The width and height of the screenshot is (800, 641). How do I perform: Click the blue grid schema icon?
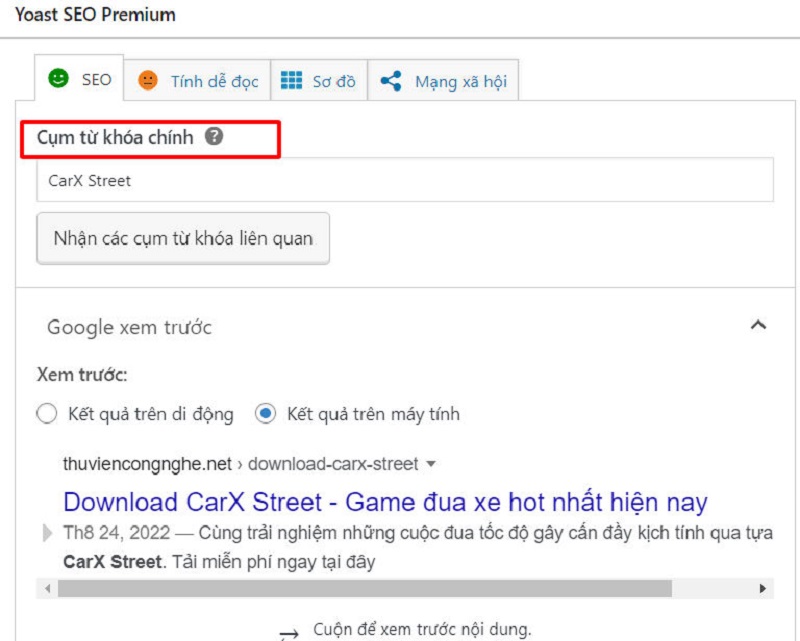291,80
